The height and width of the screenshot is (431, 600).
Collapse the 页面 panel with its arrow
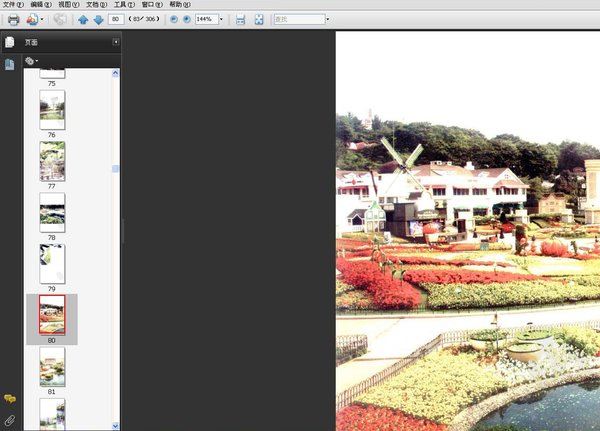point(116,42)
